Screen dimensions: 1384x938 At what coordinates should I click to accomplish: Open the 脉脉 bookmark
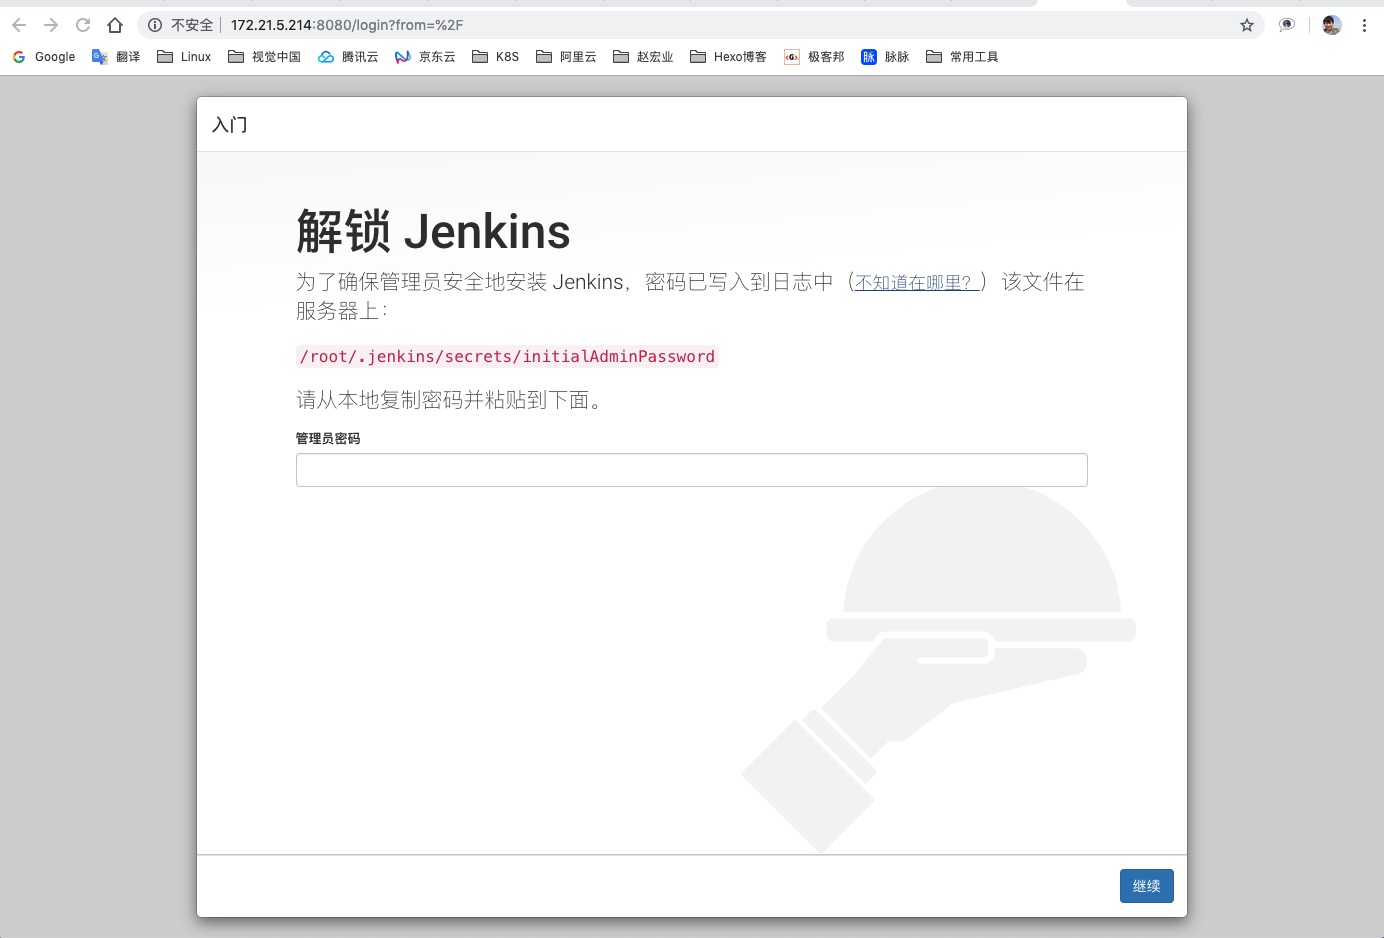885,57
